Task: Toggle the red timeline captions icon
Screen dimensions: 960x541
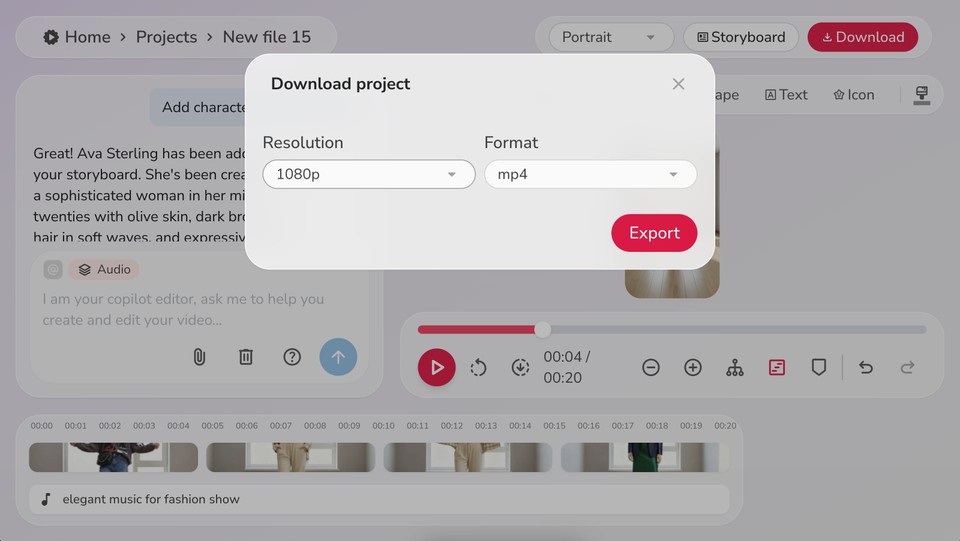Action: point(777,368)
